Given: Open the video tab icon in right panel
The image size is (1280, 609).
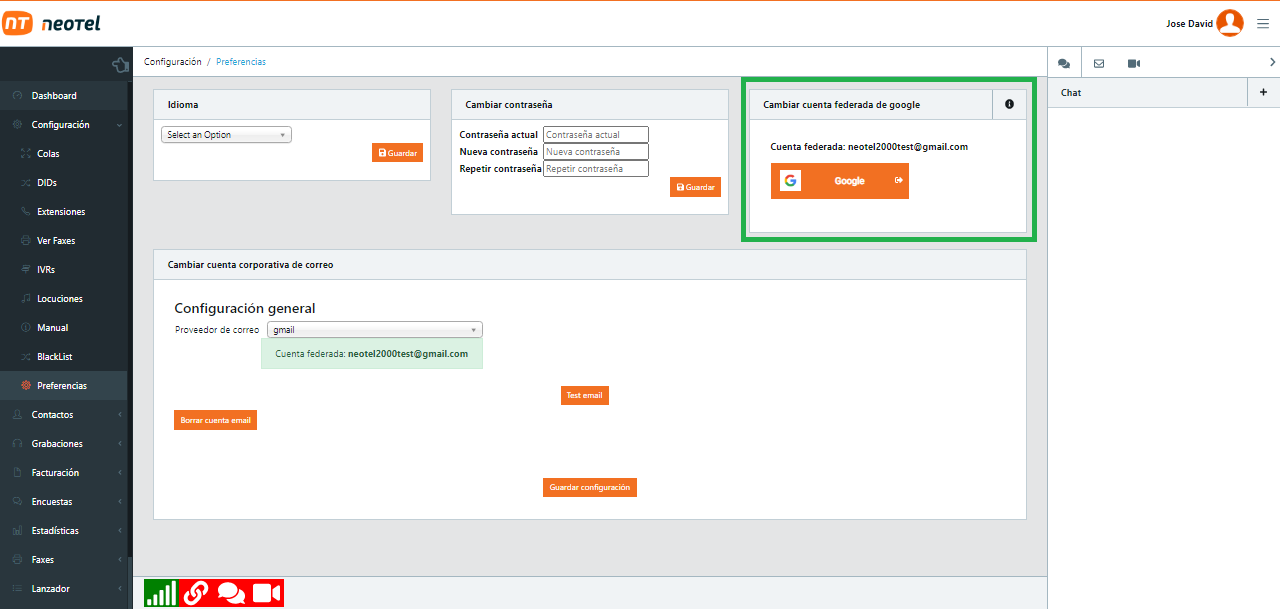Looking at the screenshot, I should tap(1134, 63).
